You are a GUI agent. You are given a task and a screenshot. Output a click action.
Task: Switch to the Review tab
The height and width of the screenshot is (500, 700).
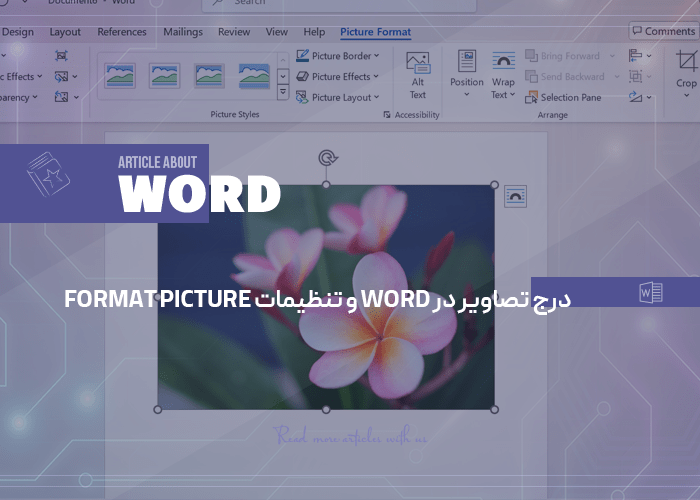click(234, 32)
